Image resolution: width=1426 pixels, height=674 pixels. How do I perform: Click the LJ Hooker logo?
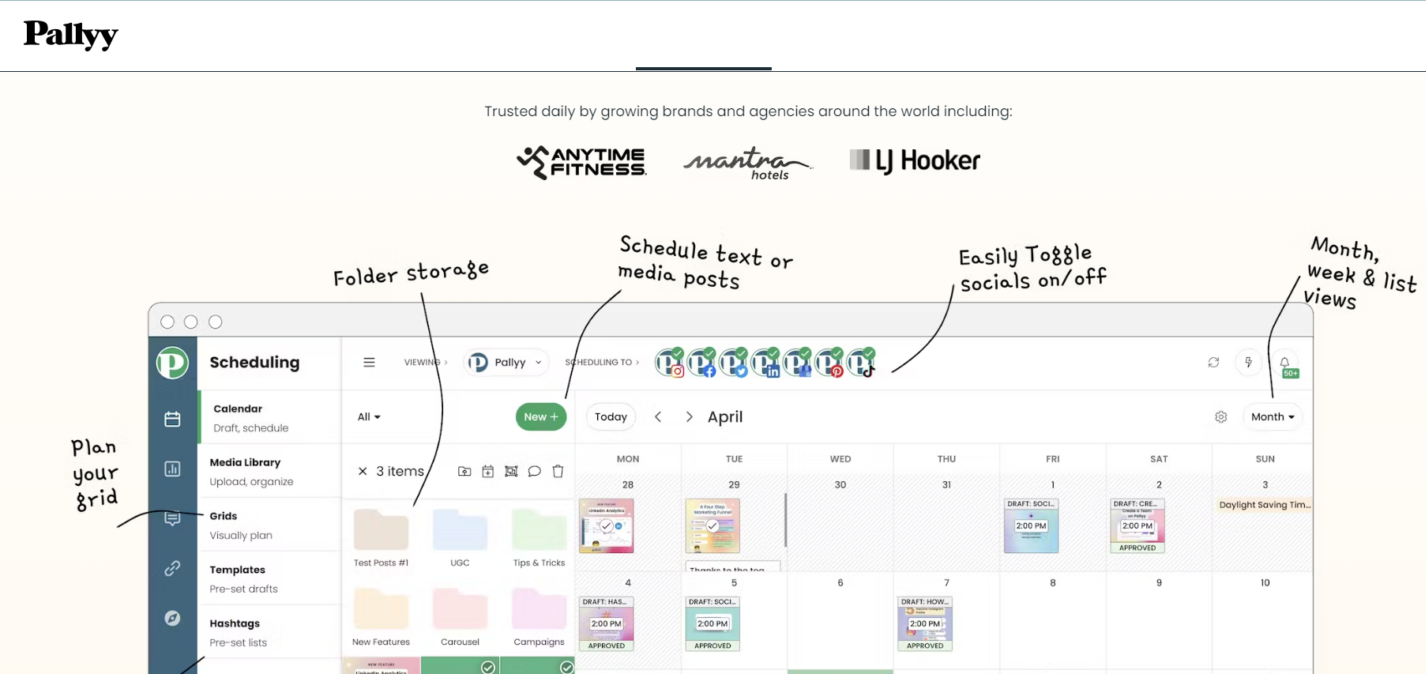click(915, 160)
